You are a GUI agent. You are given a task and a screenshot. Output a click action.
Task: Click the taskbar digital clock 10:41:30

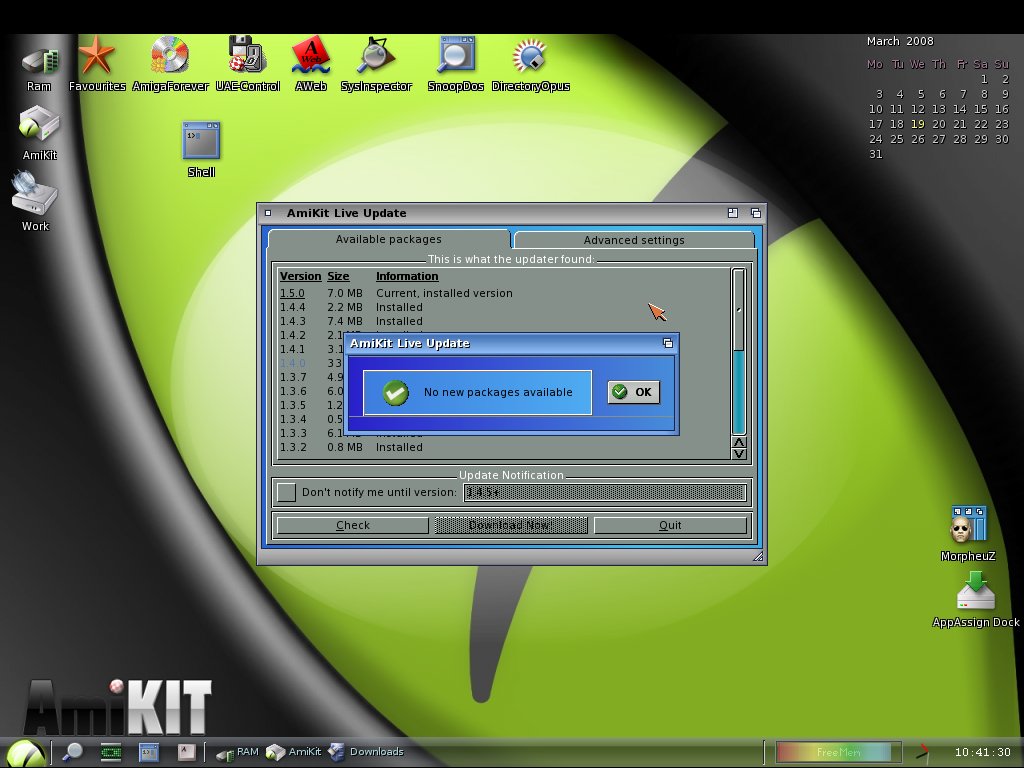coord(982,752)
